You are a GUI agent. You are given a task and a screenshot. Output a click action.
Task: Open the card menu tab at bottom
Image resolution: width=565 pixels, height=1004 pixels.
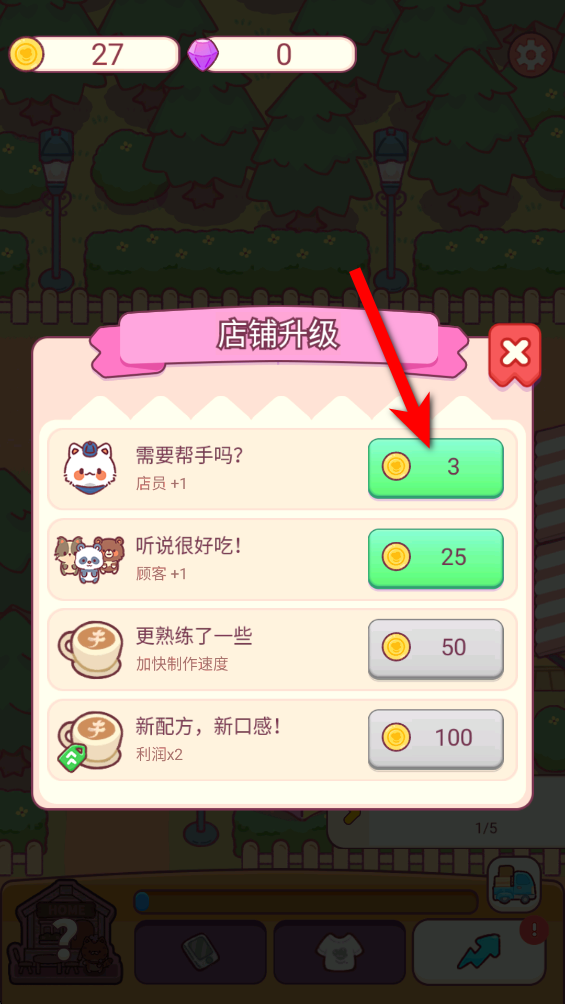coord(201,952)
